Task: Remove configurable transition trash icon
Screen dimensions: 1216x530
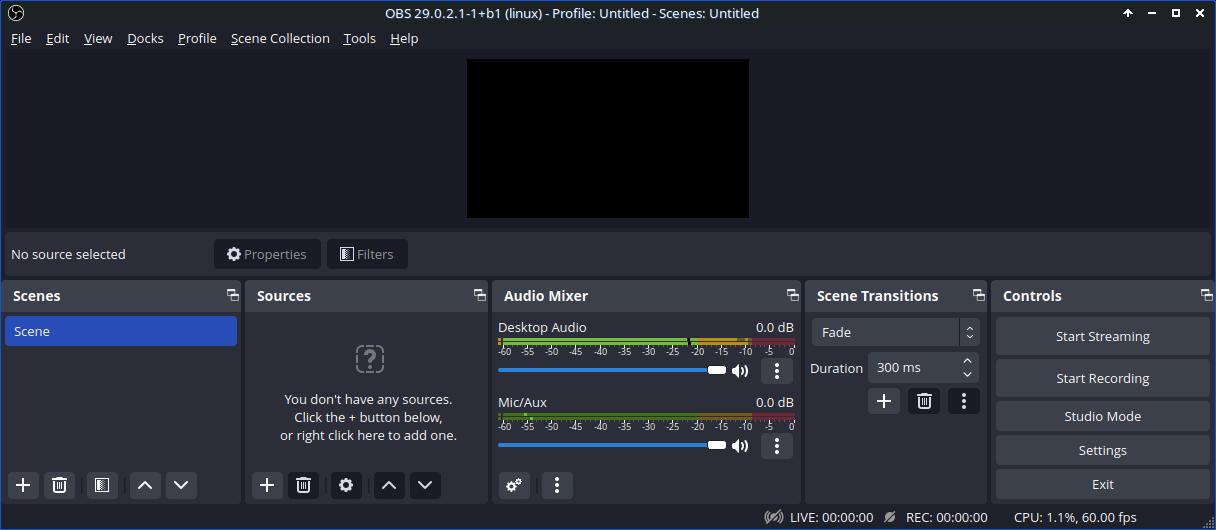Action: (x=924, y=401)
